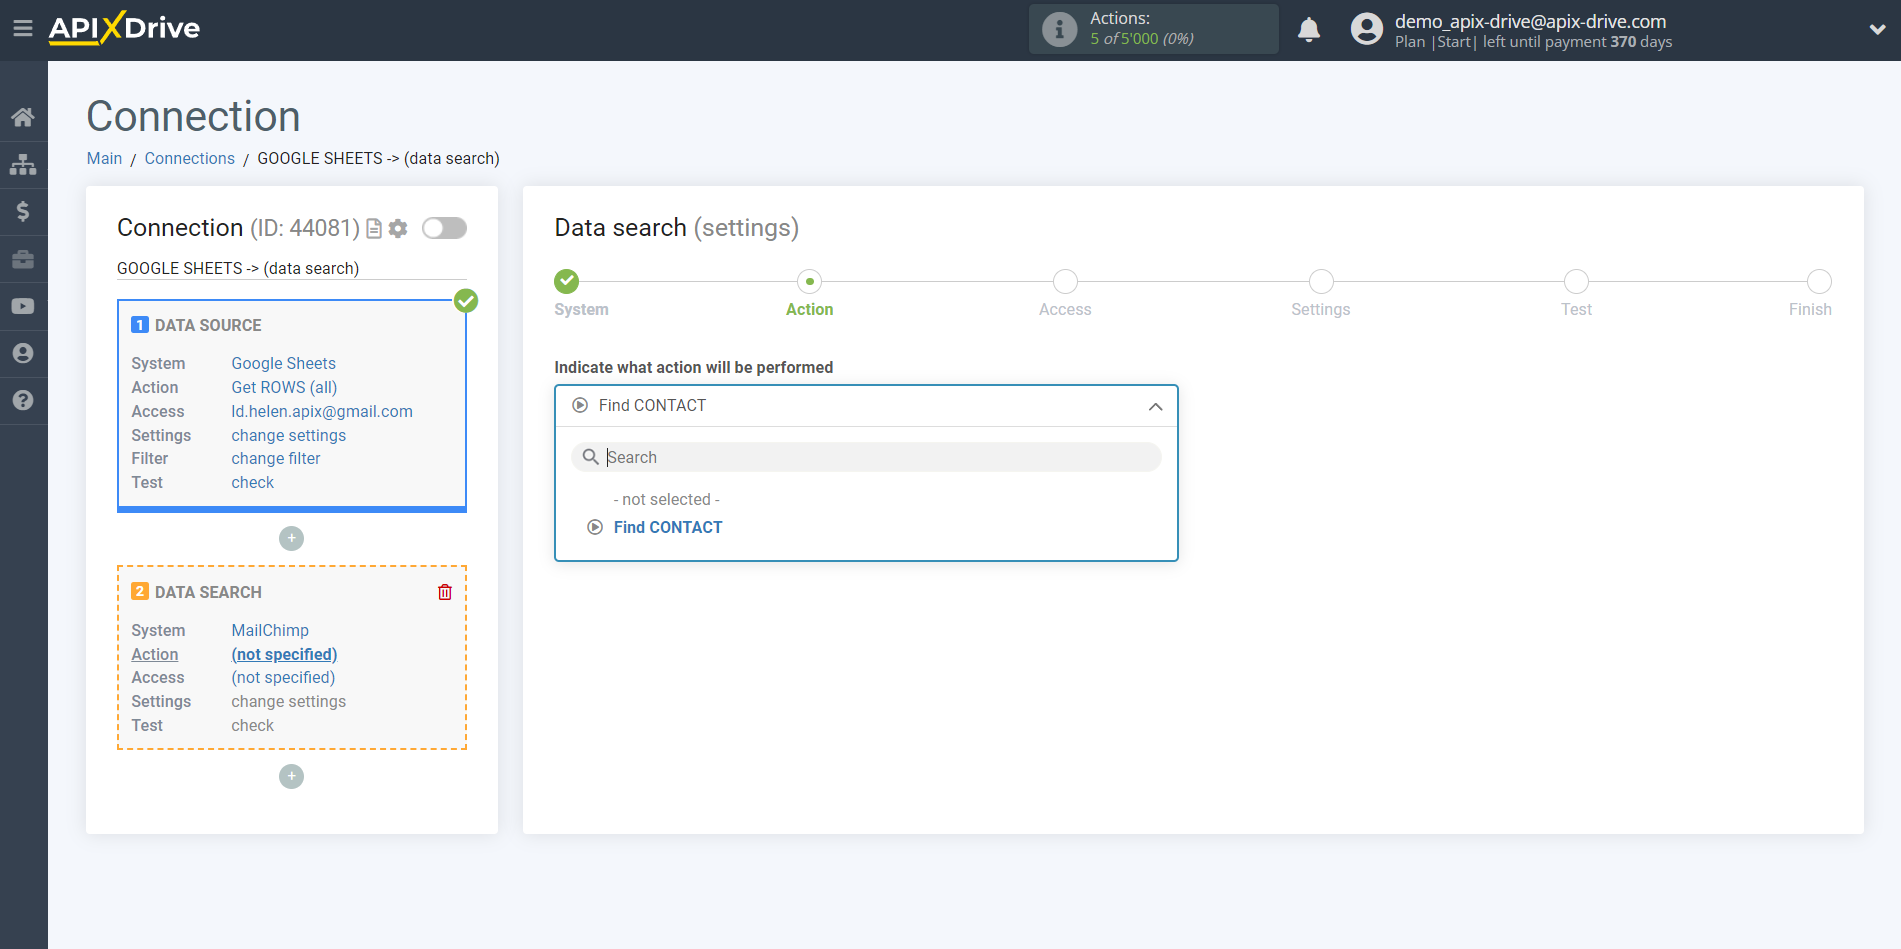
Task: Open the Get ROWS (all) action link
Action: click(284, 387)
